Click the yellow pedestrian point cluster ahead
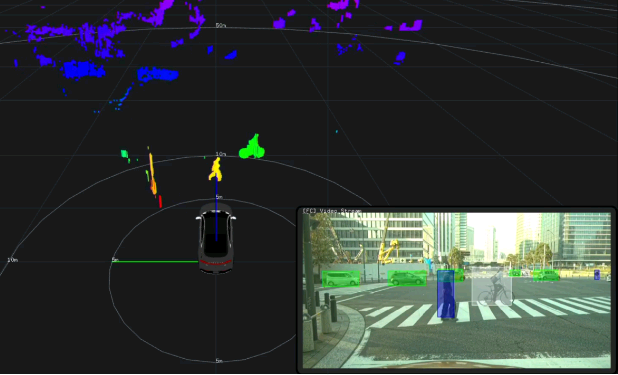This screenshot has width=618, height=375. (x=216, y=169)
